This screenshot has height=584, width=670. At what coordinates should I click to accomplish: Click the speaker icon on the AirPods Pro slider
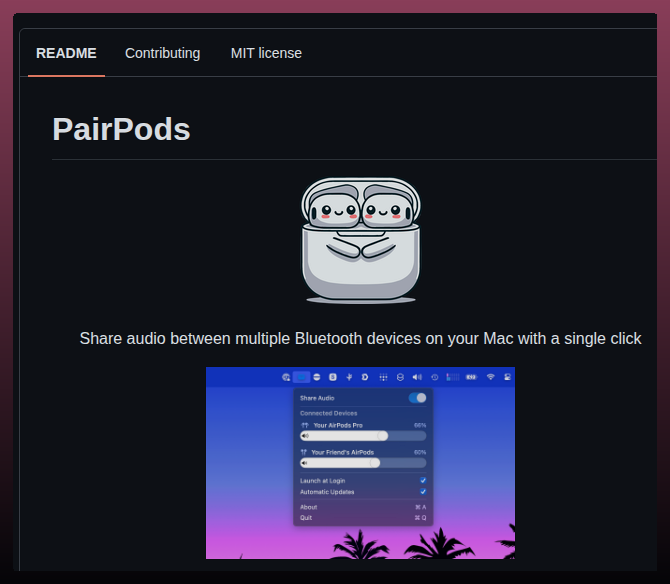coord(305,436)
